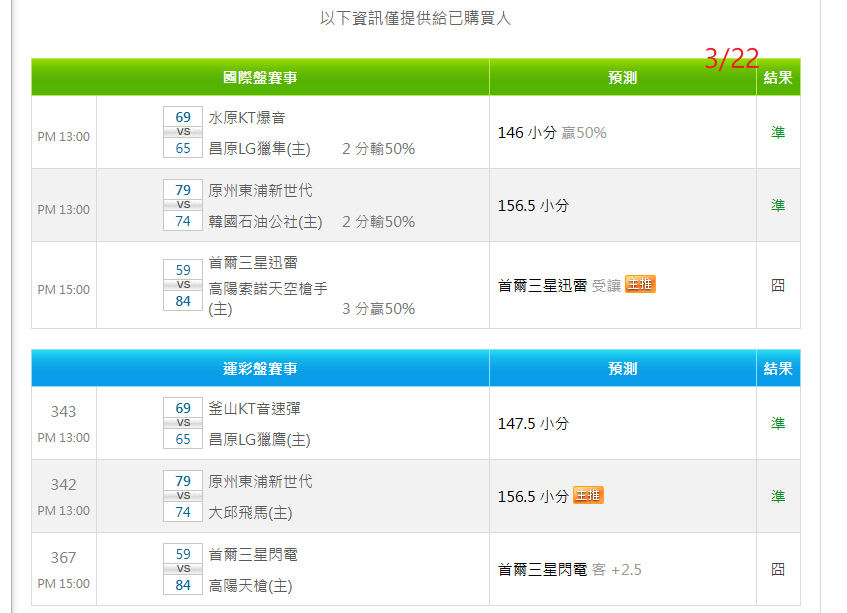Click PM 13:00 under match number 343
This screenshot has height=613, width=847.
[64, 437]
